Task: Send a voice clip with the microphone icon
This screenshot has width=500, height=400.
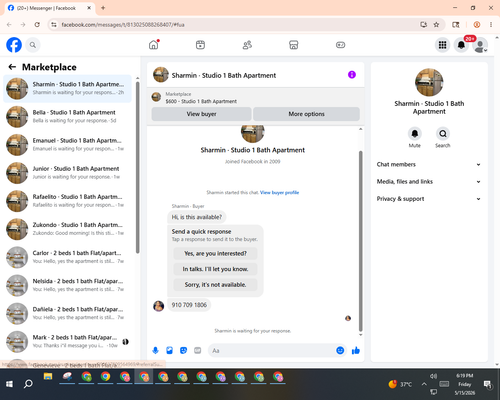Action: click(x=155, y=350)
